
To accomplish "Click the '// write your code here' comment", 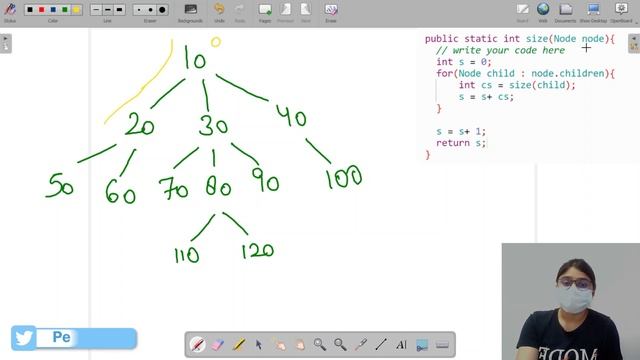I will point(500,50).
